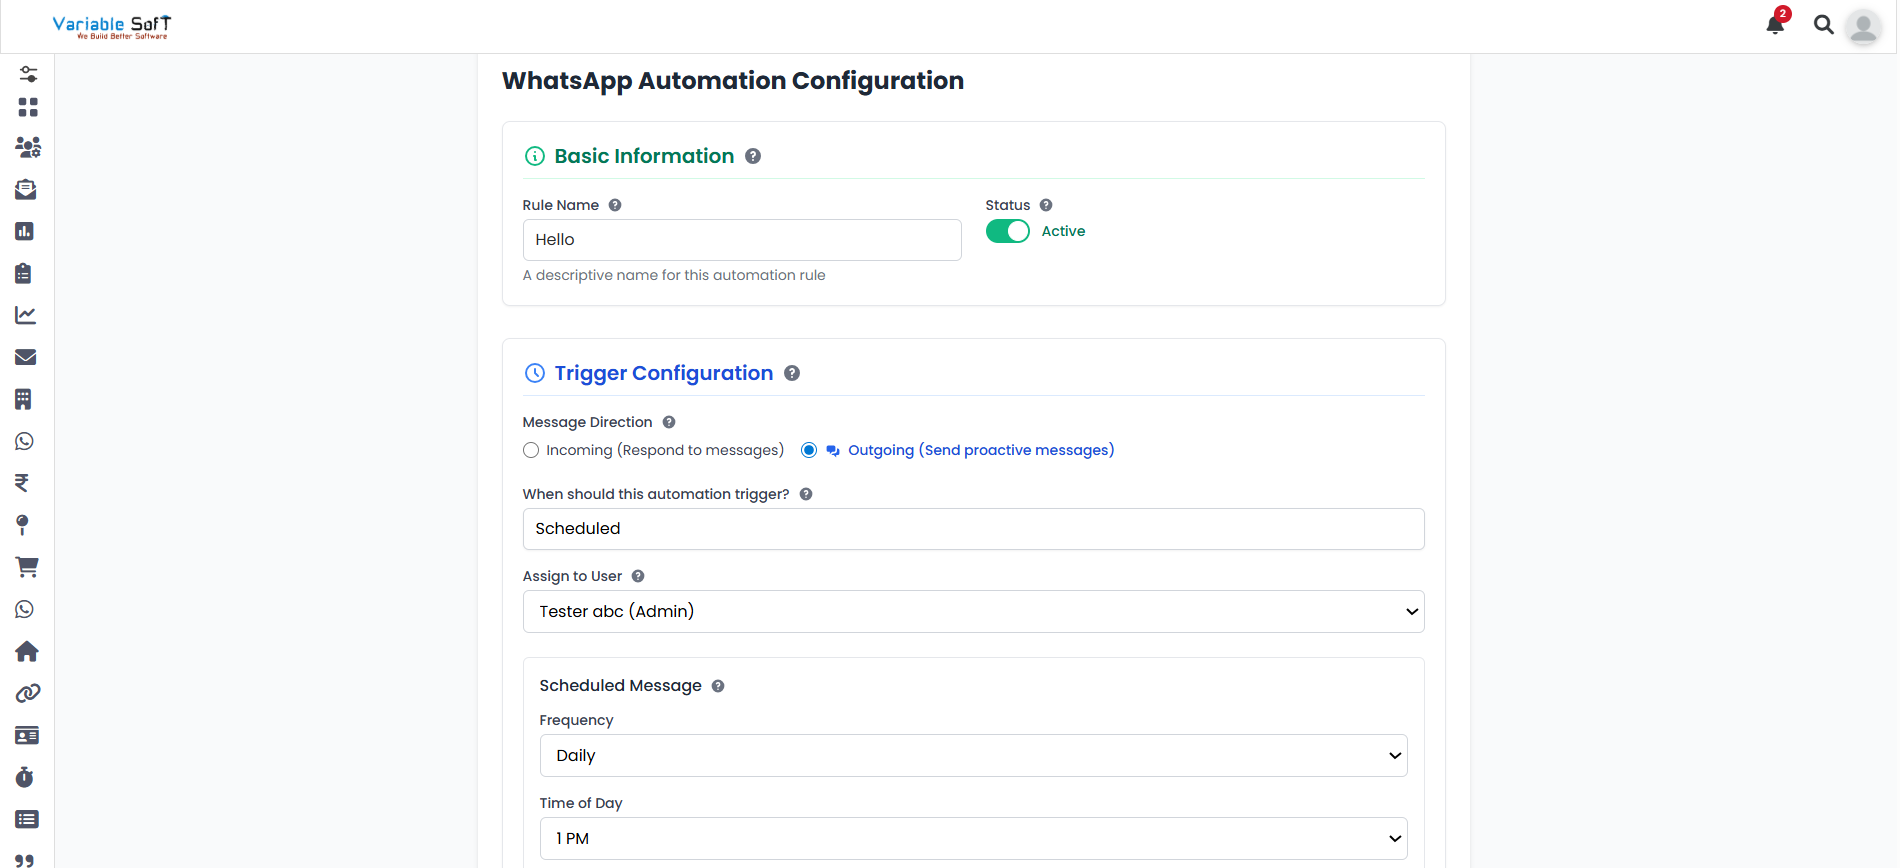
Task: Open the shopping cart sidebar icon
Action: click(x=27, y=567)
